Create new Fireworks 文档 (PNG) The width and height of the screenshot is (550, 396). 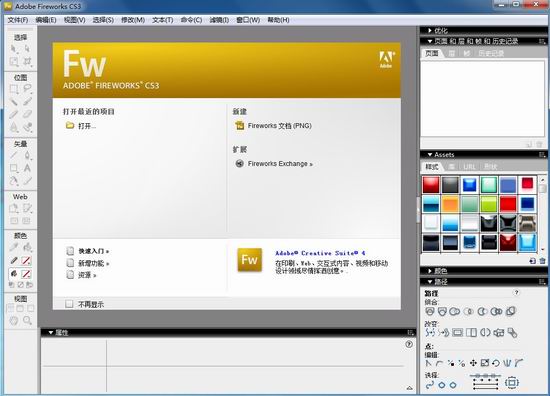280,126
